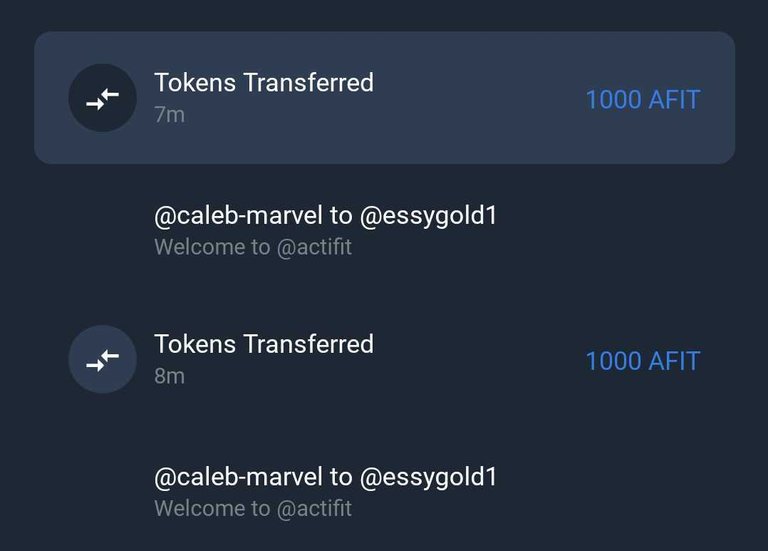Click the word "to" between usernames, second transfer

tap(341, 478)
